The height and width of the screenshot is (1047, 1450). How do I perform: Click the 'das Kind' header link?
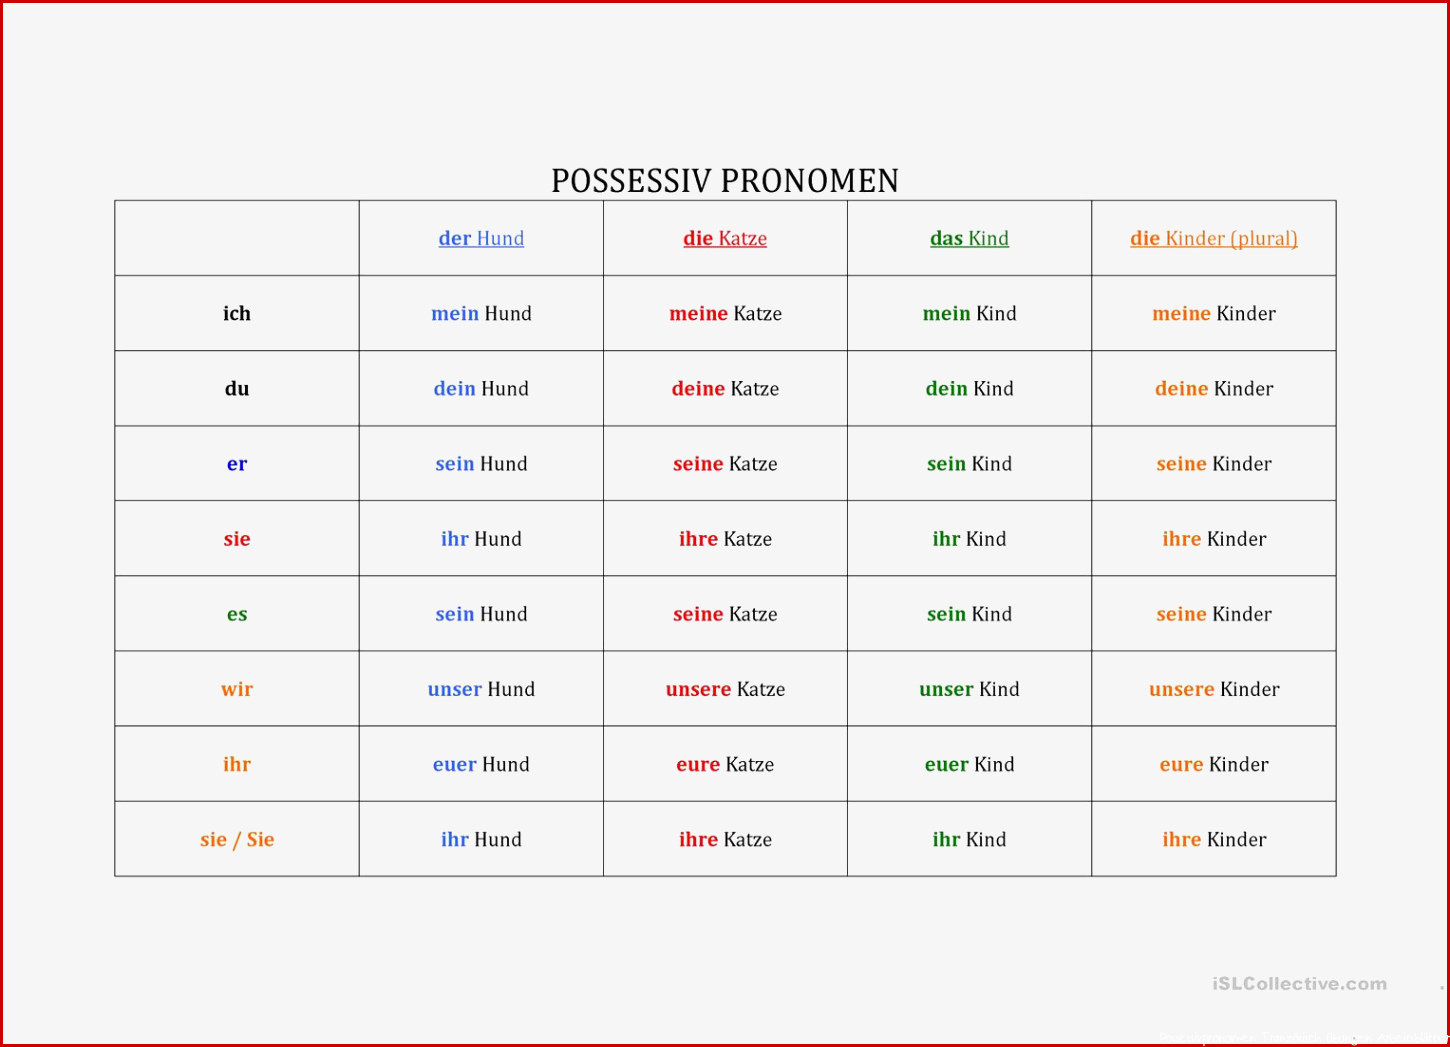[x=969, y=238]
